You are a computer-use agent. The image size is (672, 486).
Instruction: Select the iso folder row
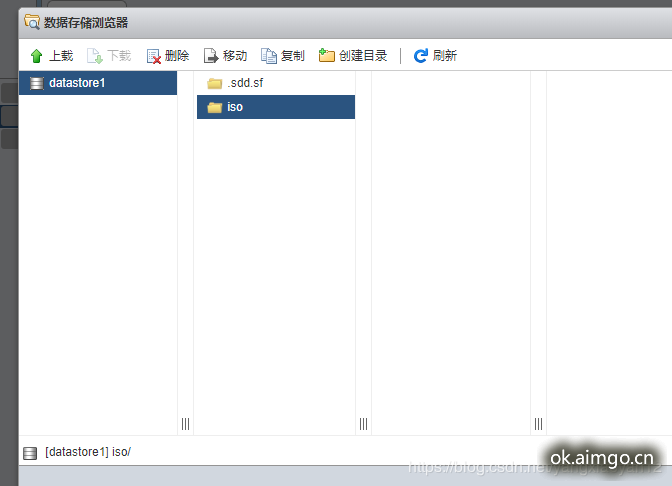pyautogui.click(x=276, y=107)
